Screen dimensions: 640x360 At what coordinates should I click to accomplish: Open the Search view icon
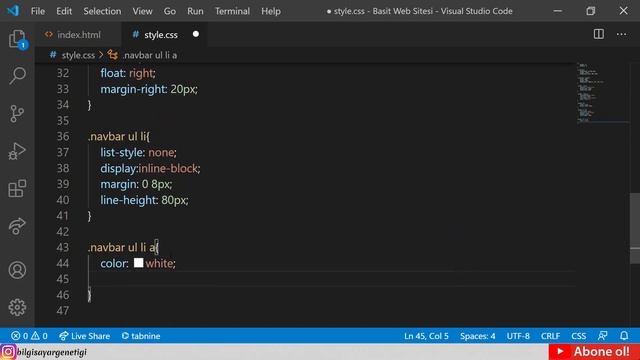click(x=17, y=76)
